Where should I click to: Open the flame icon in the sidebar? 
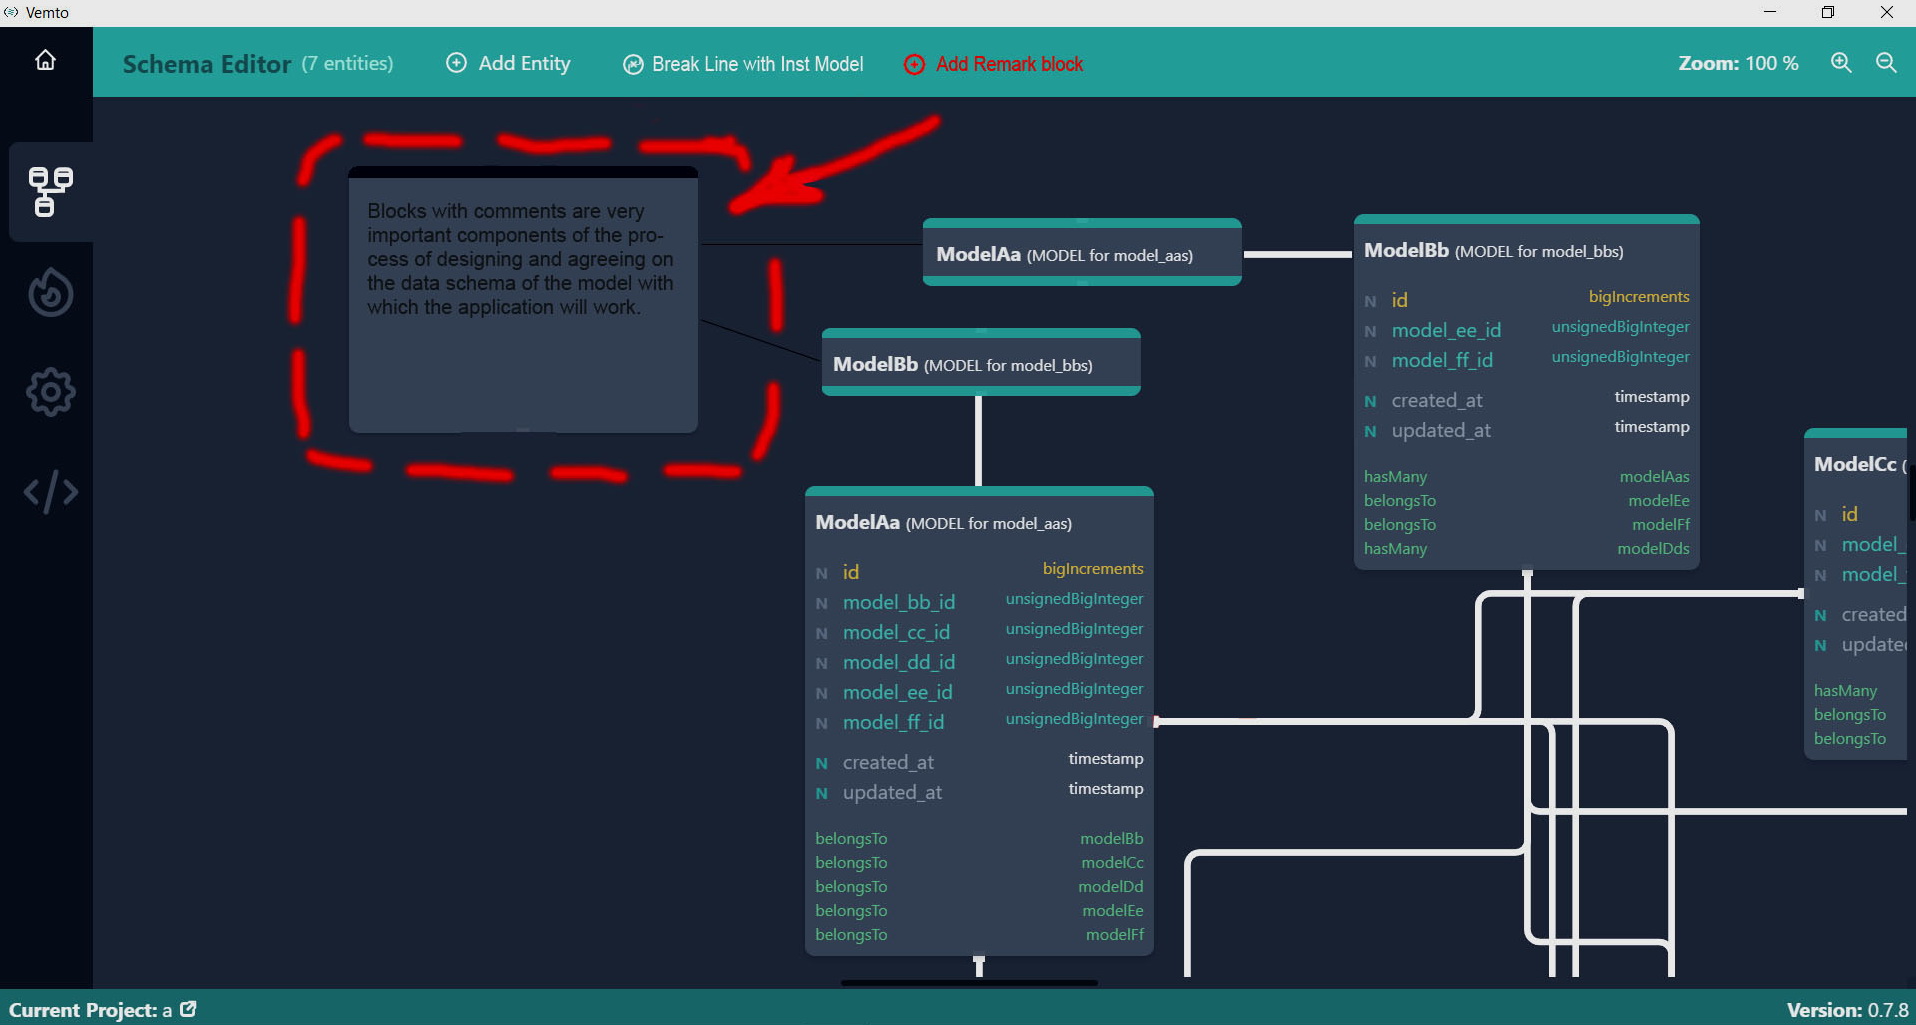point(50,292)
